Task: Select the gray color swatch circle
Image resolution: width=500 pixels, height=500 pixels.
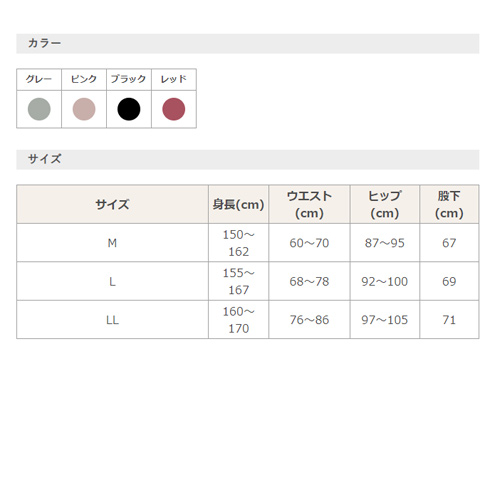Action: point(39,109)
